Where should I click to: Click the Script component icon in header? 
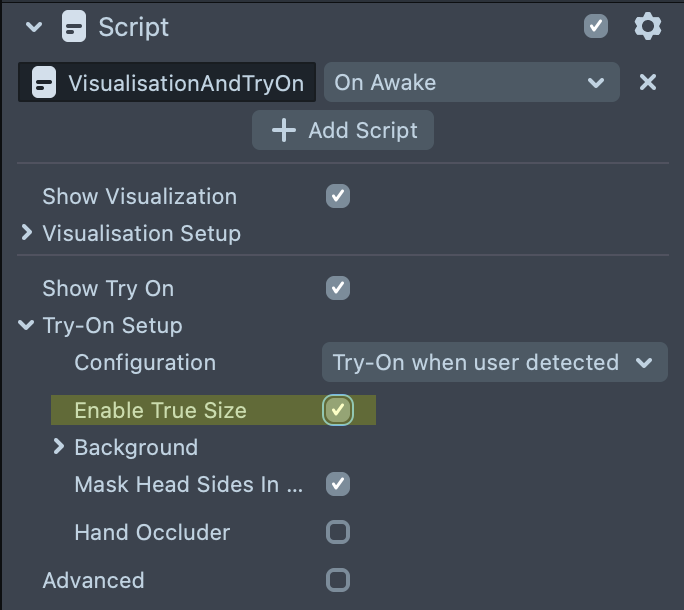tap(74, 27)
